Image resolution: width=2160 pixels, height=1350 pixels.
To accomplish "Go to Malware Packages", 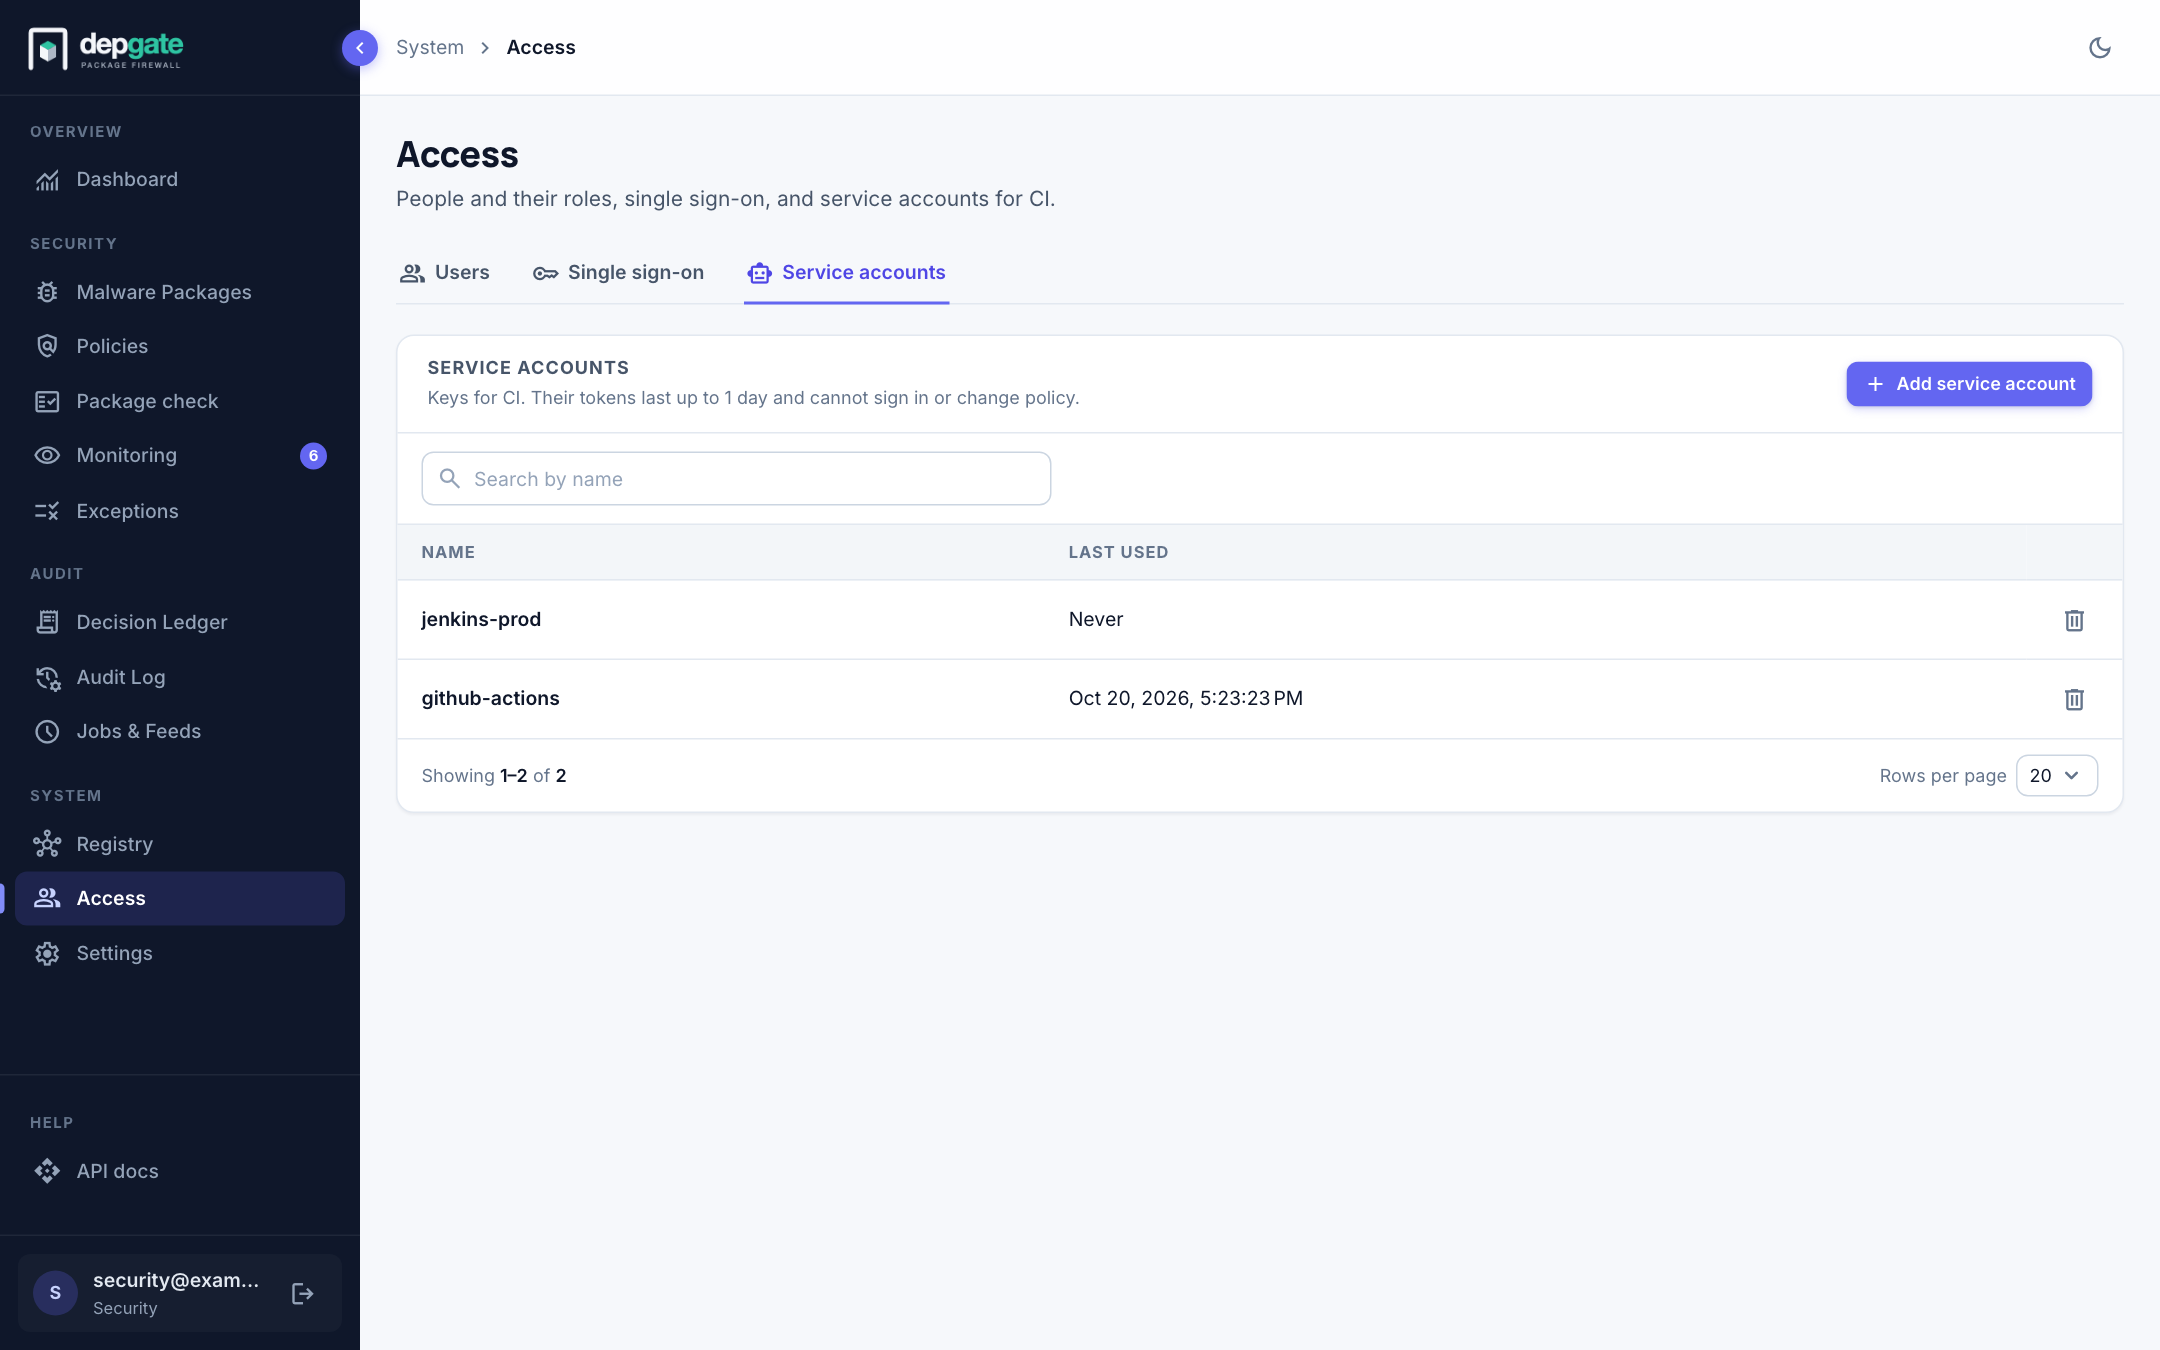I will point(180,292).
